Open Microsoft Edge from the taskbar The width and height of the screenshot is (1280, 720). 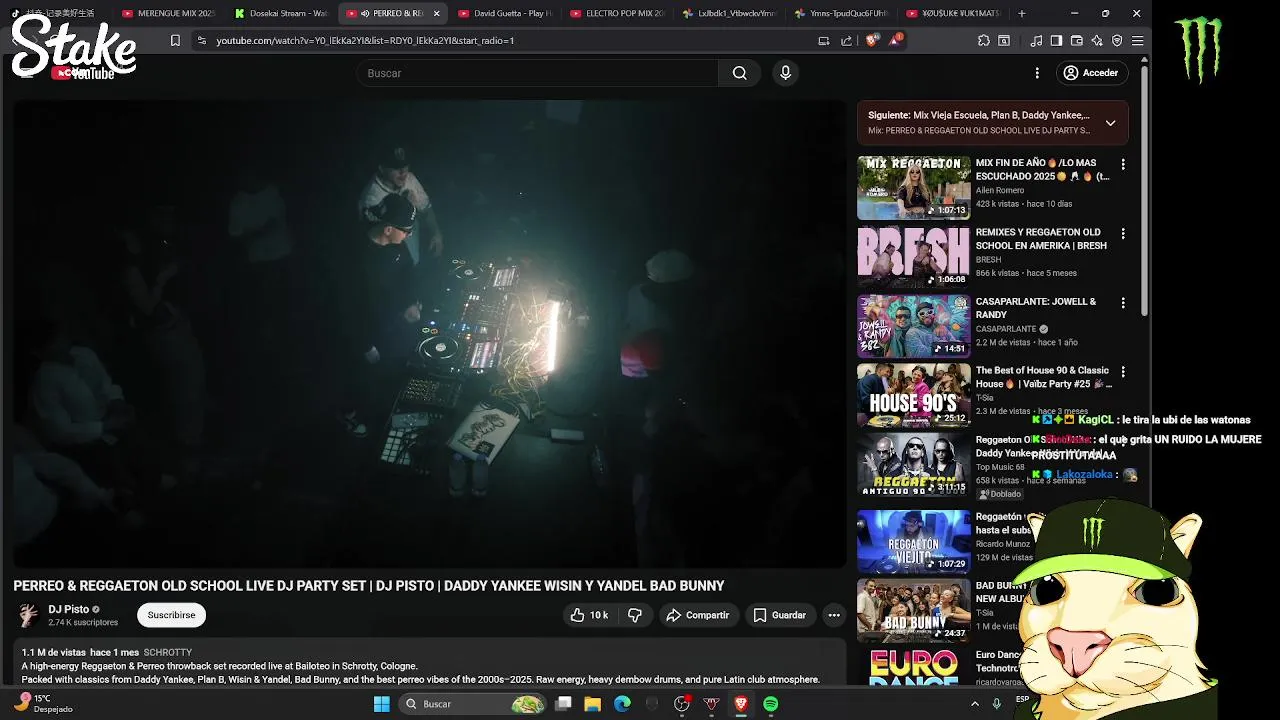click(x=622, y=704)
